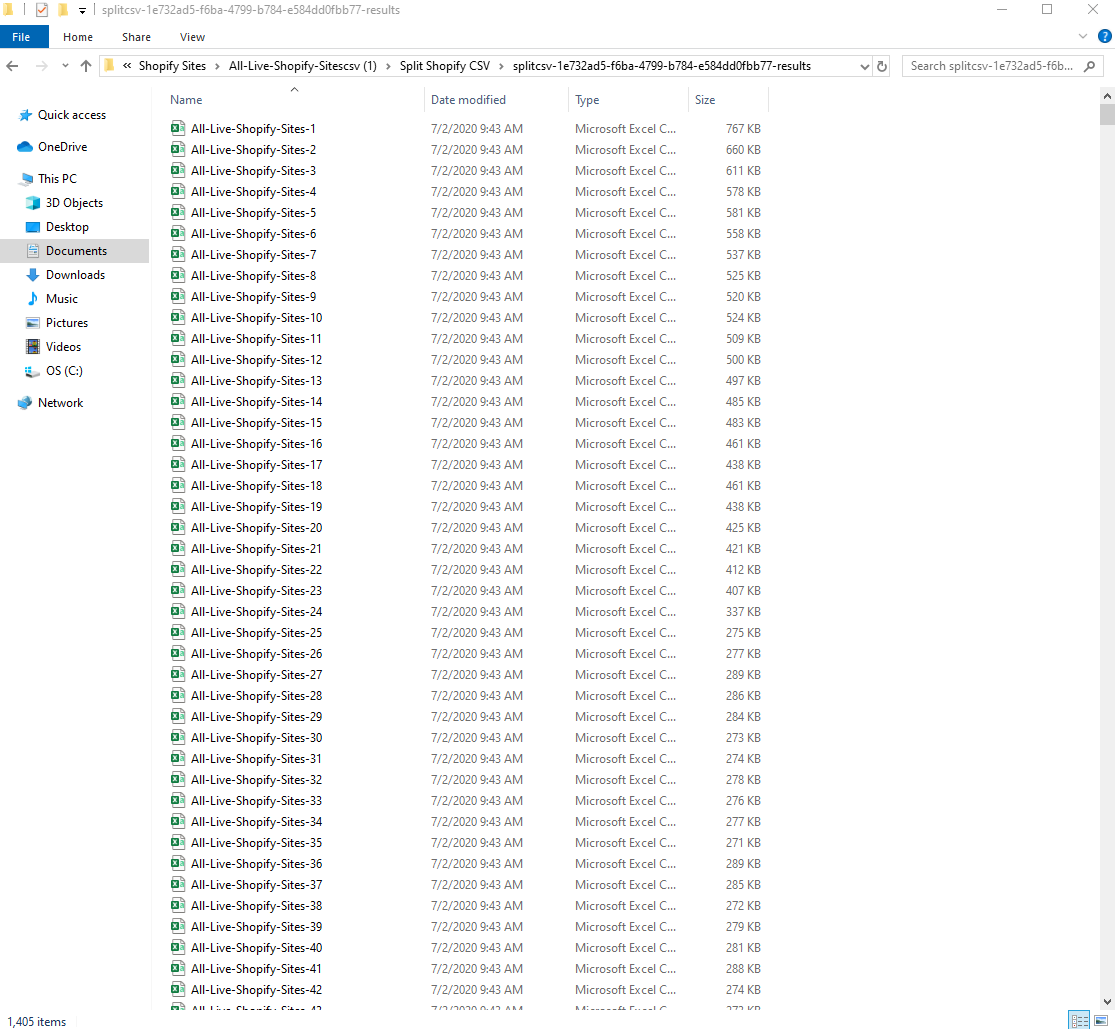Viewport: 1115px width, 1029px height.
Task: Click Excel icon of All-Live-Shopify-Sites-1
Action: point(178,129)
